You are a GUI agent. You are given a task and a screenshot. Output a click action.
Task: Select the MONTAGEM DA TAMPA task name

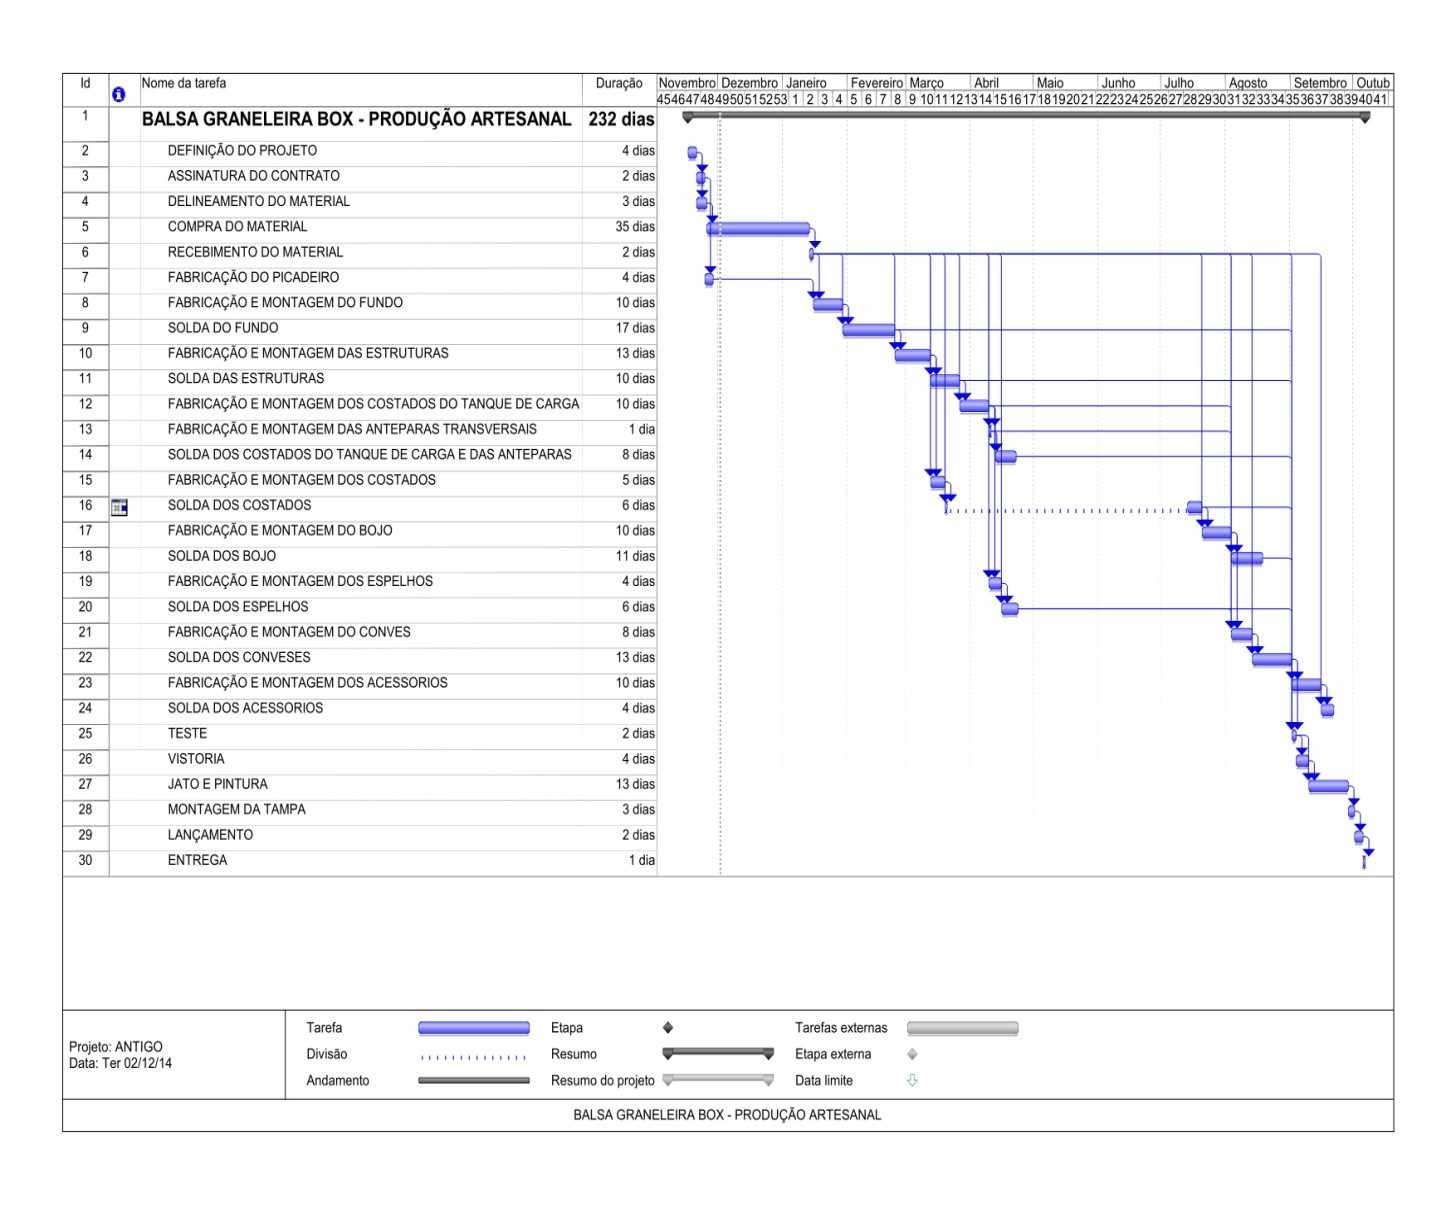236,809
